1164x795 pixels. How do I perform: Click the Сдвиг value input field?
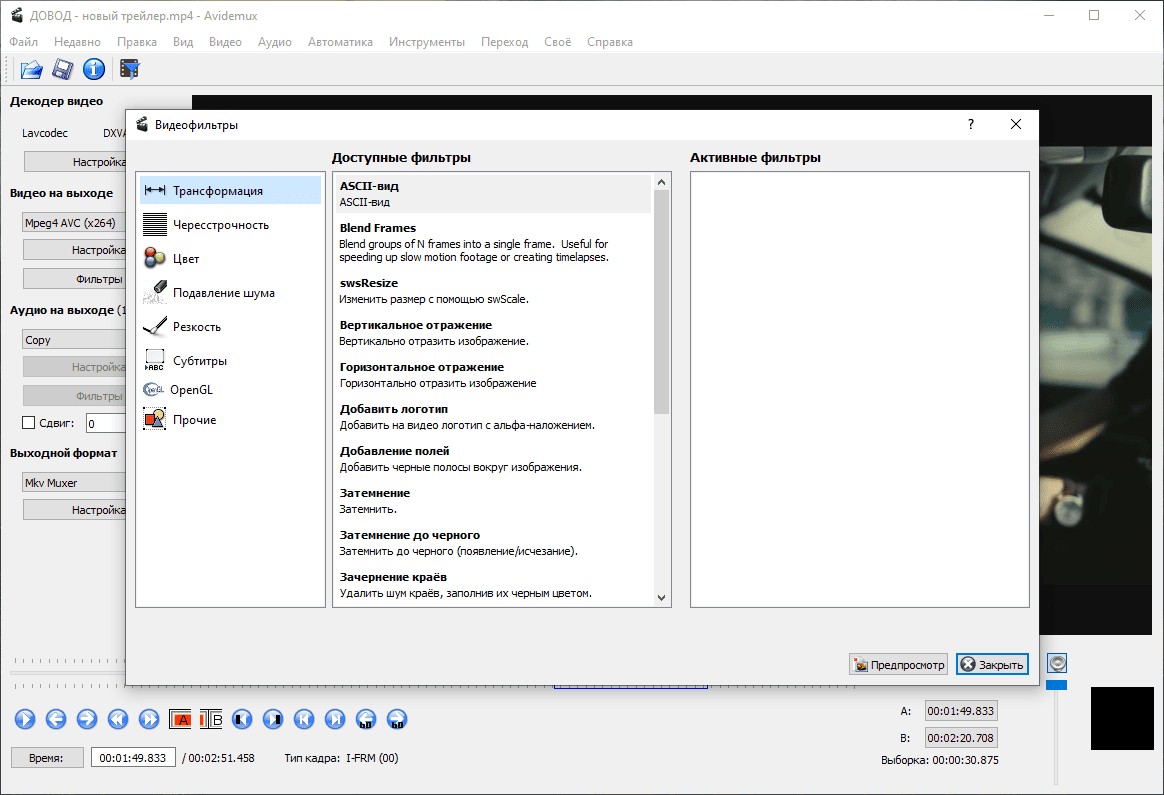point(106,423)
